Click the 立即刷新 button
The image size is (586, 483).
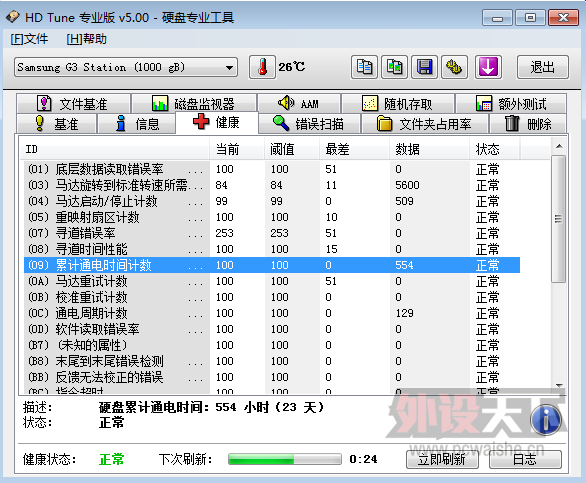442,459
